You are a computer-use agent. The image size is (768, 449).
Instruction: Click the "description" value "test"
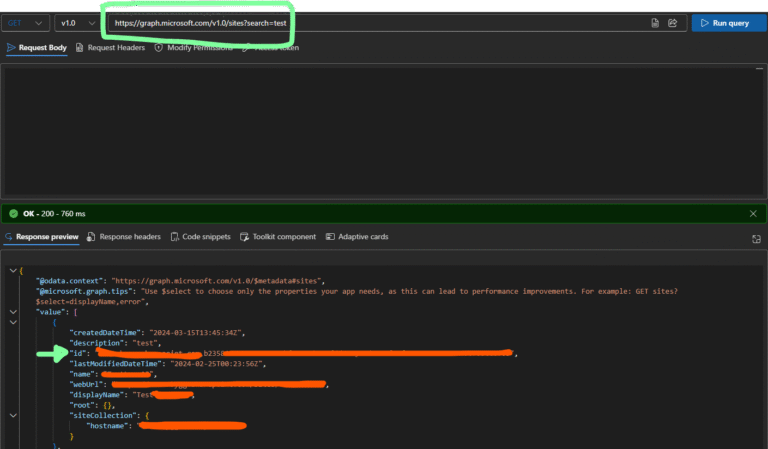pyautogui.click(x=145, y=343)
